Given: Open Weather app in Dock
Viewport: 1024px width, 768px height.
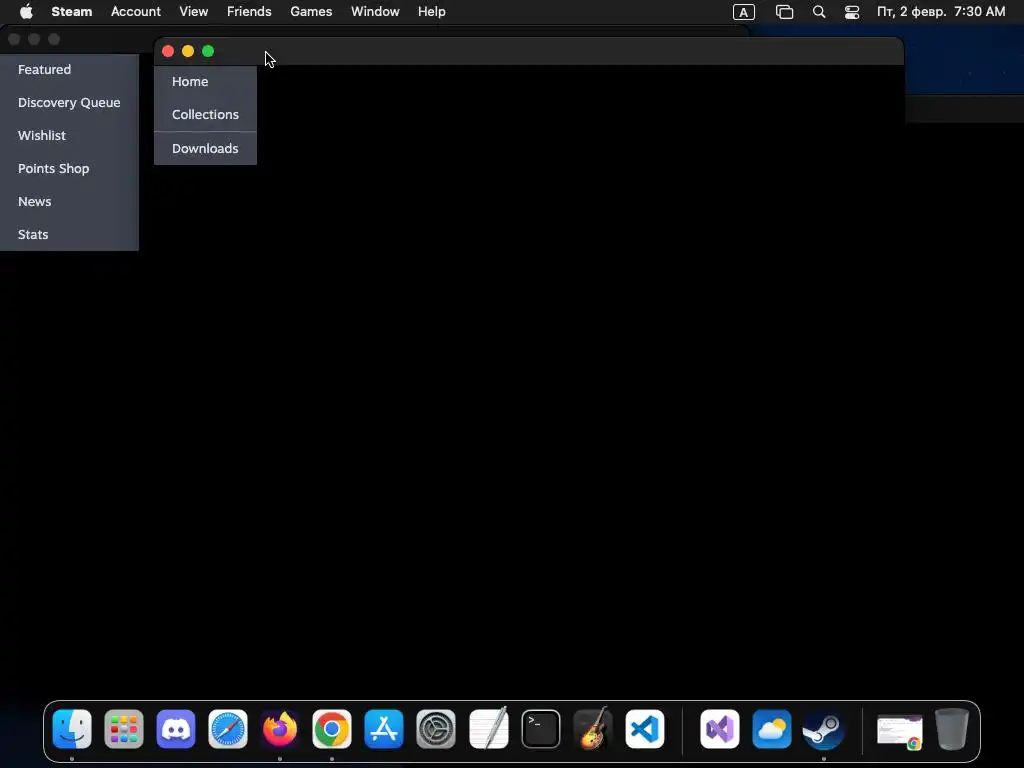Looking at the screenshot, I should pyautogui.click(x=772, y=729).
